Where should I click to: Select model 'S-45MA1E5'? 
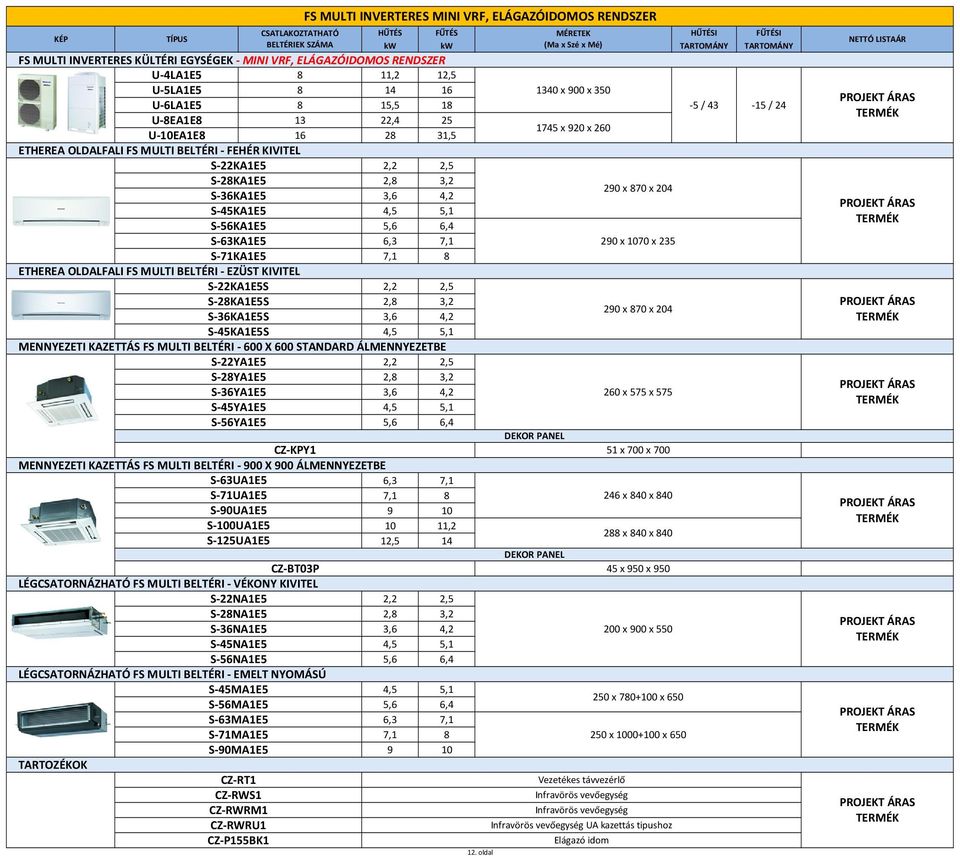pyautogui.click(x=238, y=689)
